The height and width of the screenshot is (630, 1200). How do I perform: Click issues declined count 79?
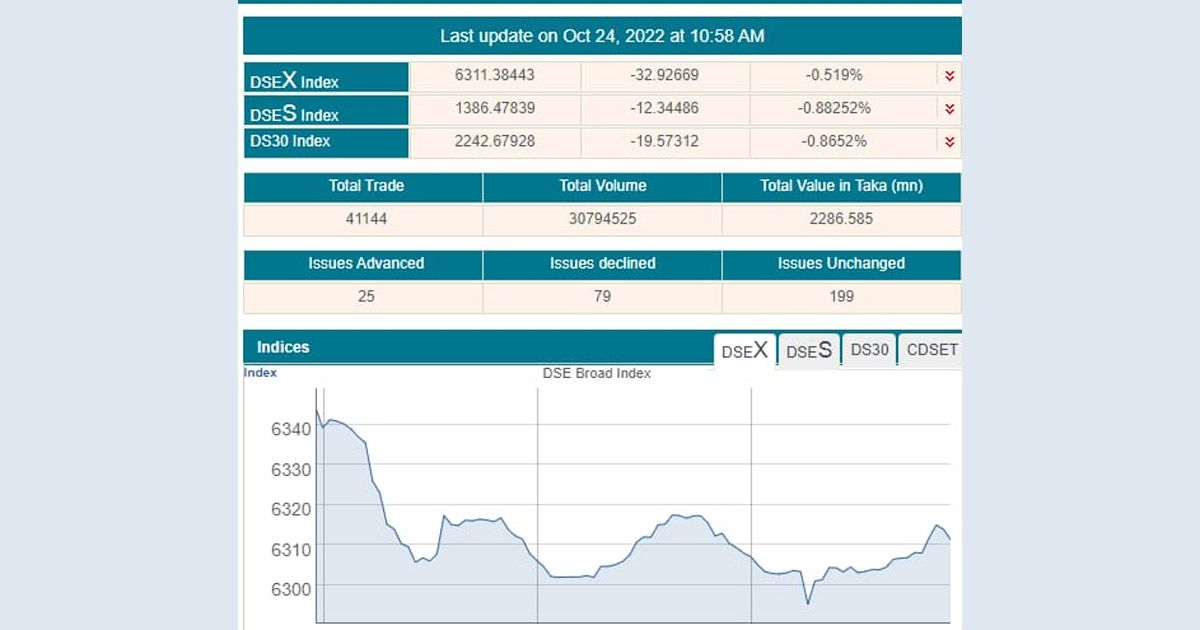tap(603, 296)
